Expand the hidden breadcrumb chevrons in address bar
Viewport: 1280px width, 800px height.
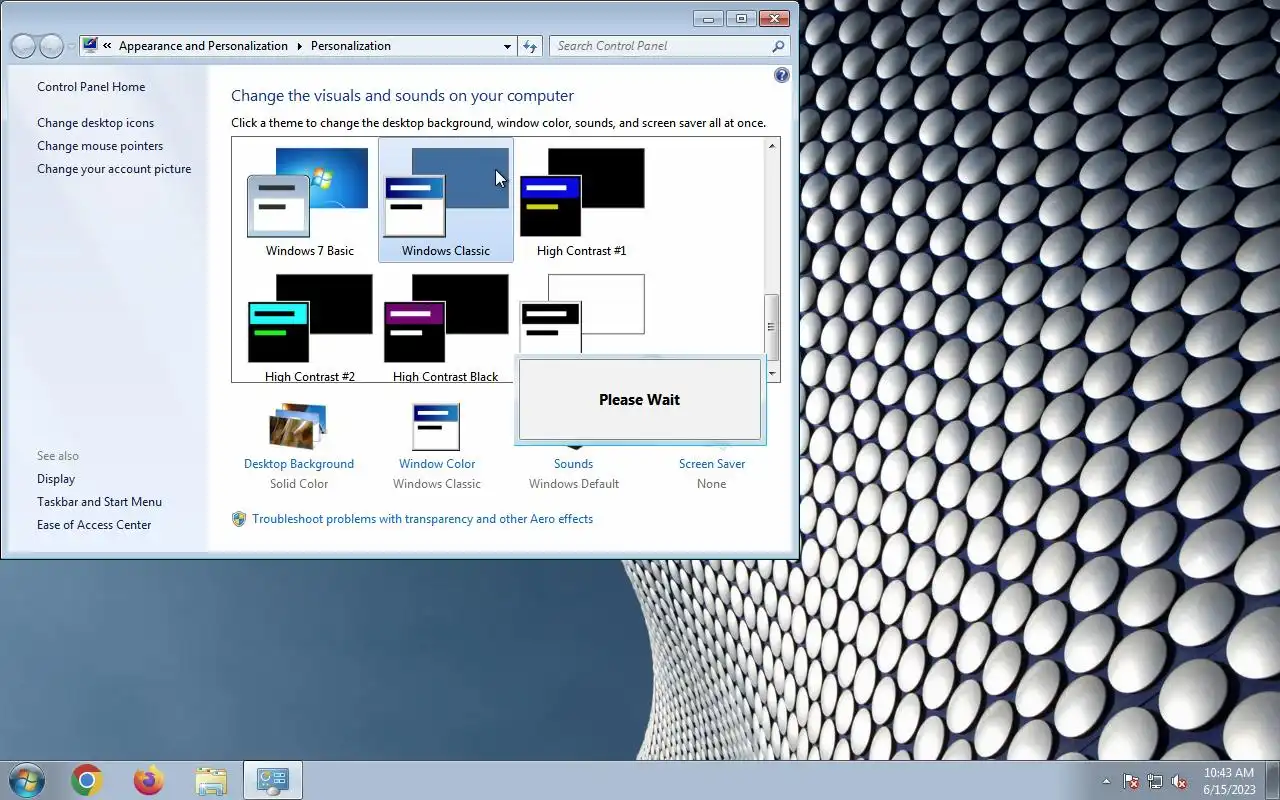(107, 46)
